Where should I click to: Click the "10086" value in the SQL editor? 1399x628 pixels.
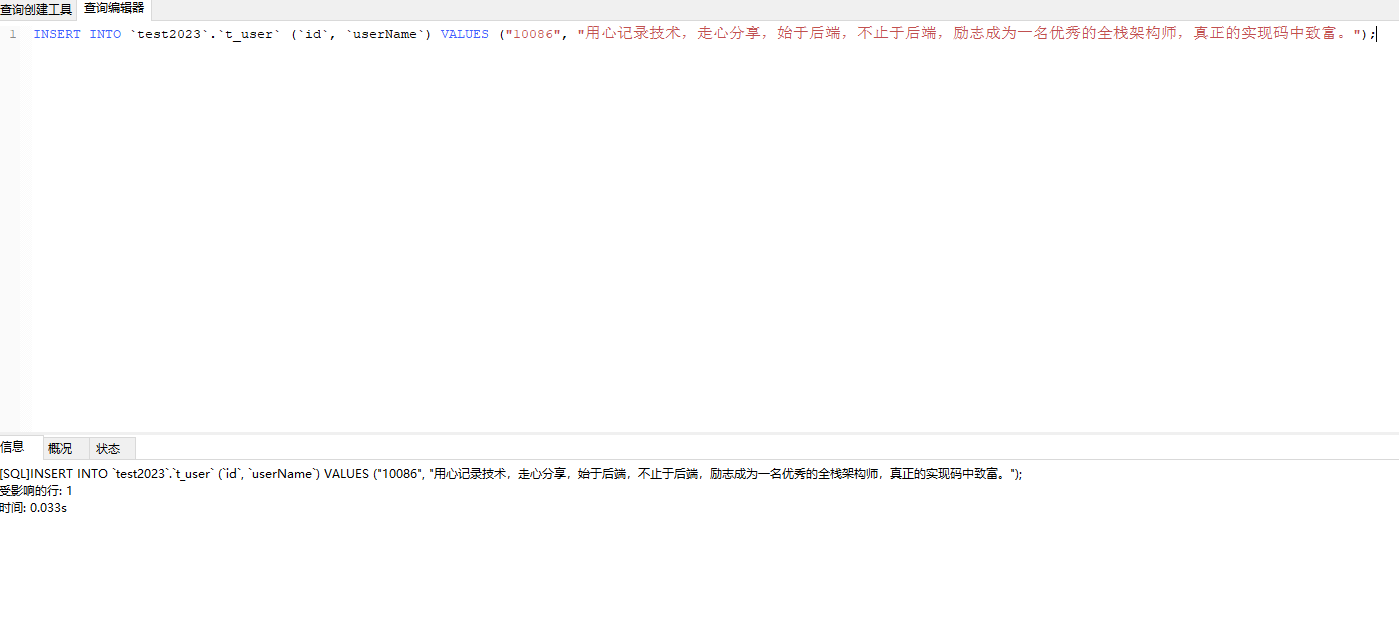532,34
